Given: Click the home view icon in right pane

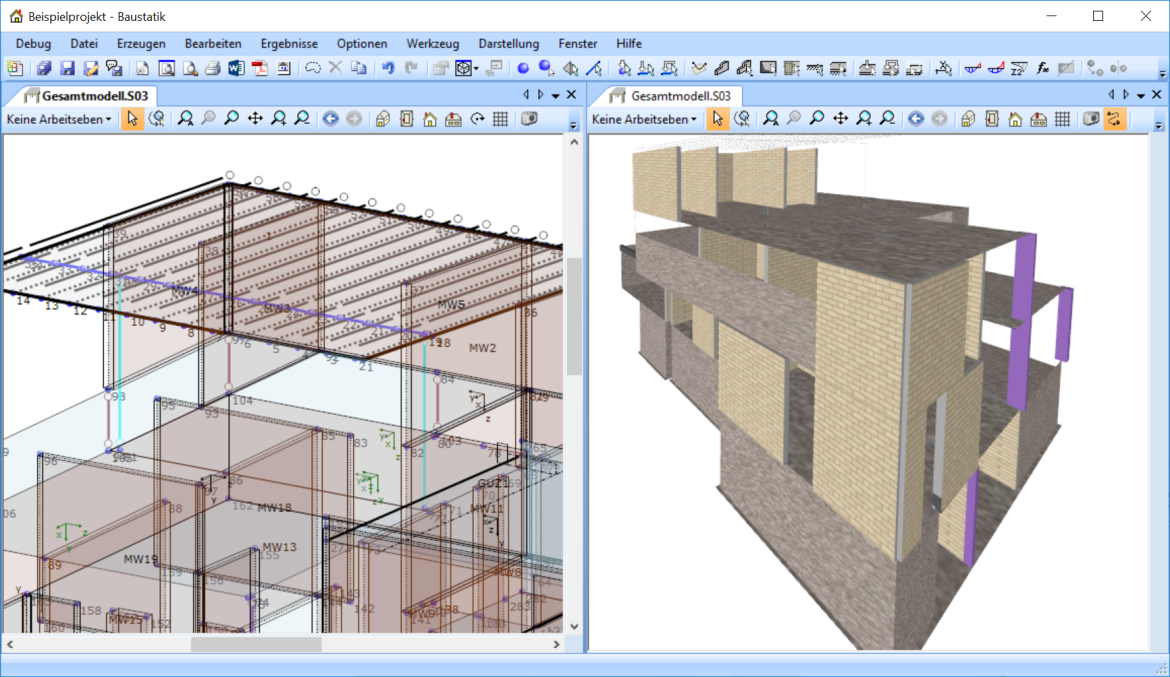Looking at the screenshot, I should coord(1015,119).
